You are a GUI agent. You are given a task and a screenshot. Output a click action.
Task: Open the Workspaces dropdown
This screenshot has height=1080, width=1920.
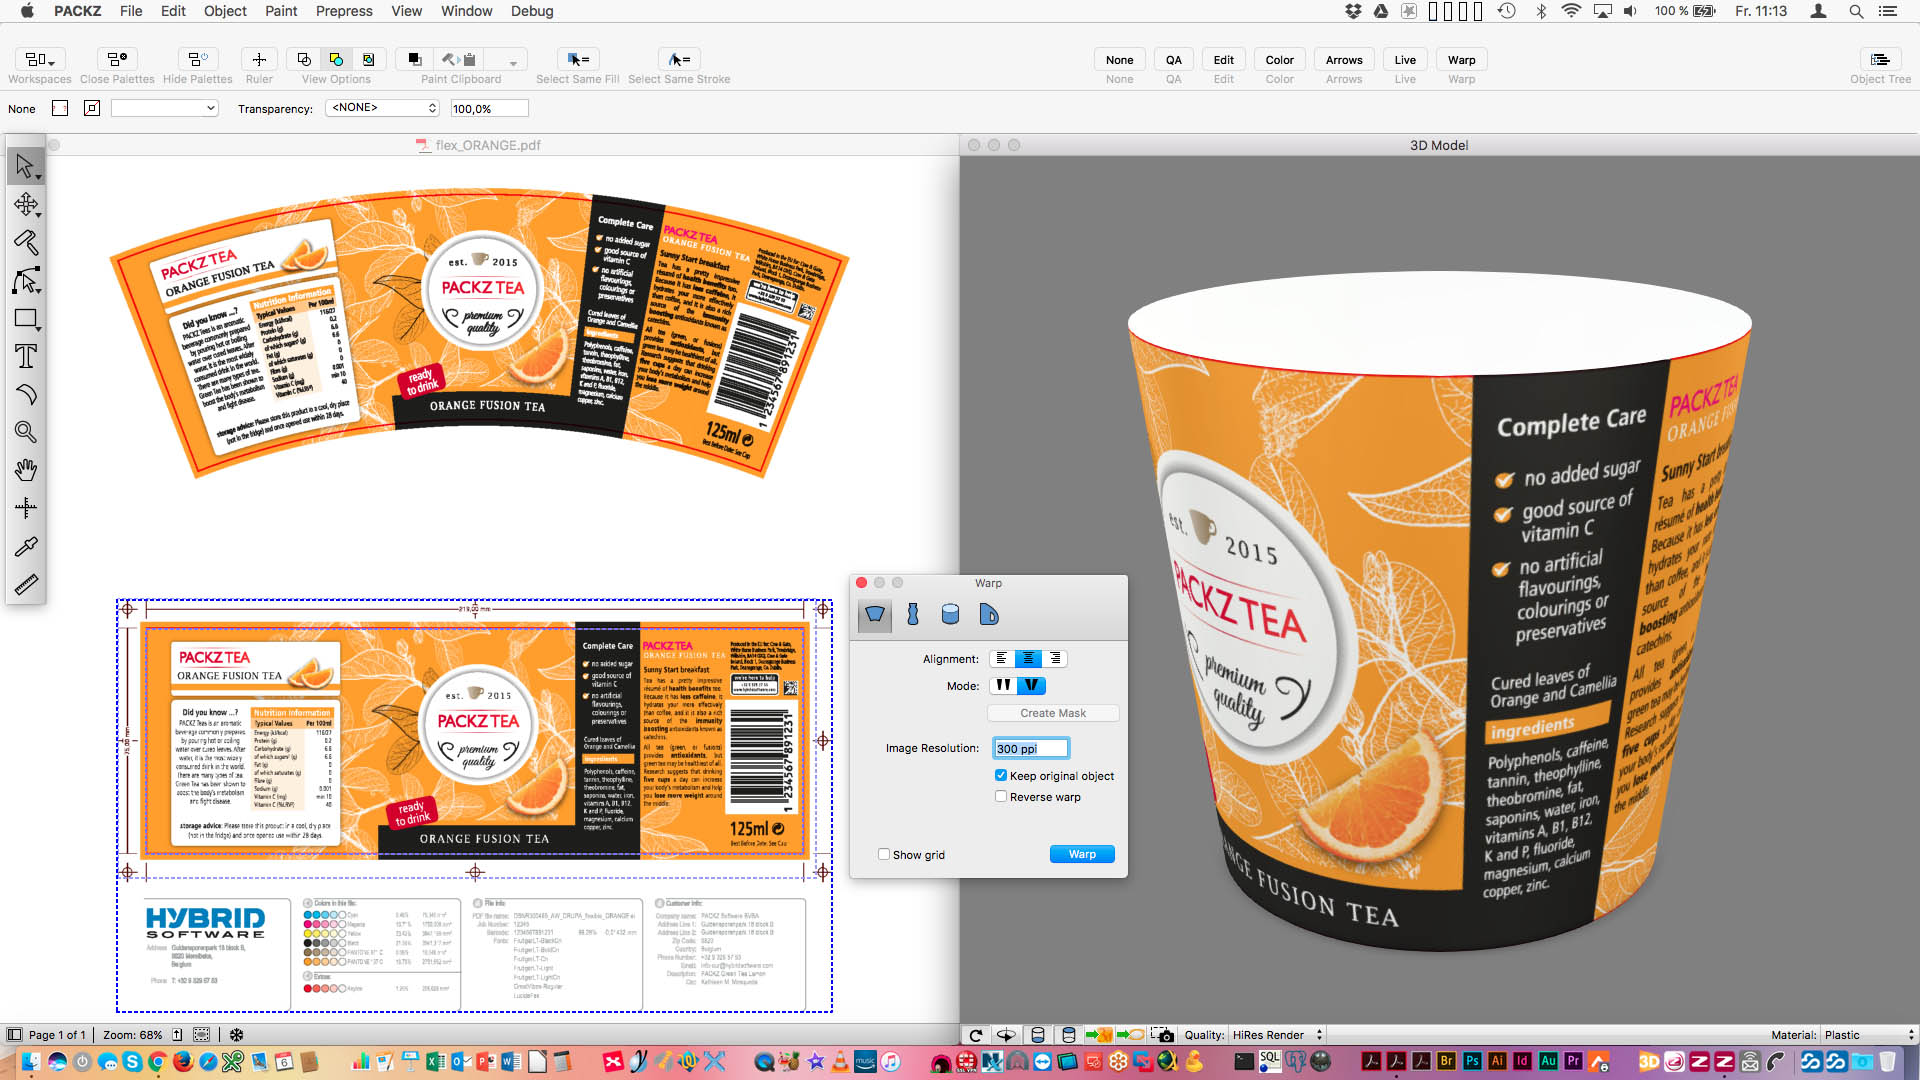click(40, 59)
